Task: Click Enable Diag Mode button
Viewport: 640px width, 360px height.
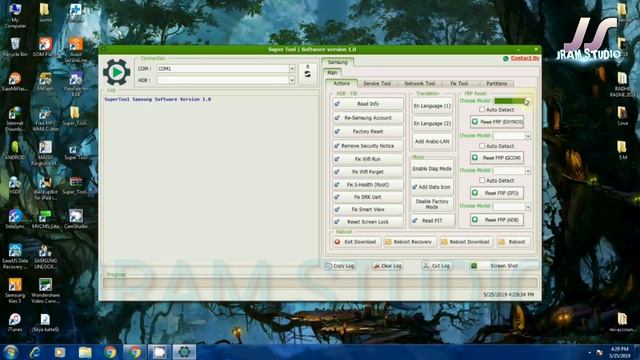Action: [432, 169]
